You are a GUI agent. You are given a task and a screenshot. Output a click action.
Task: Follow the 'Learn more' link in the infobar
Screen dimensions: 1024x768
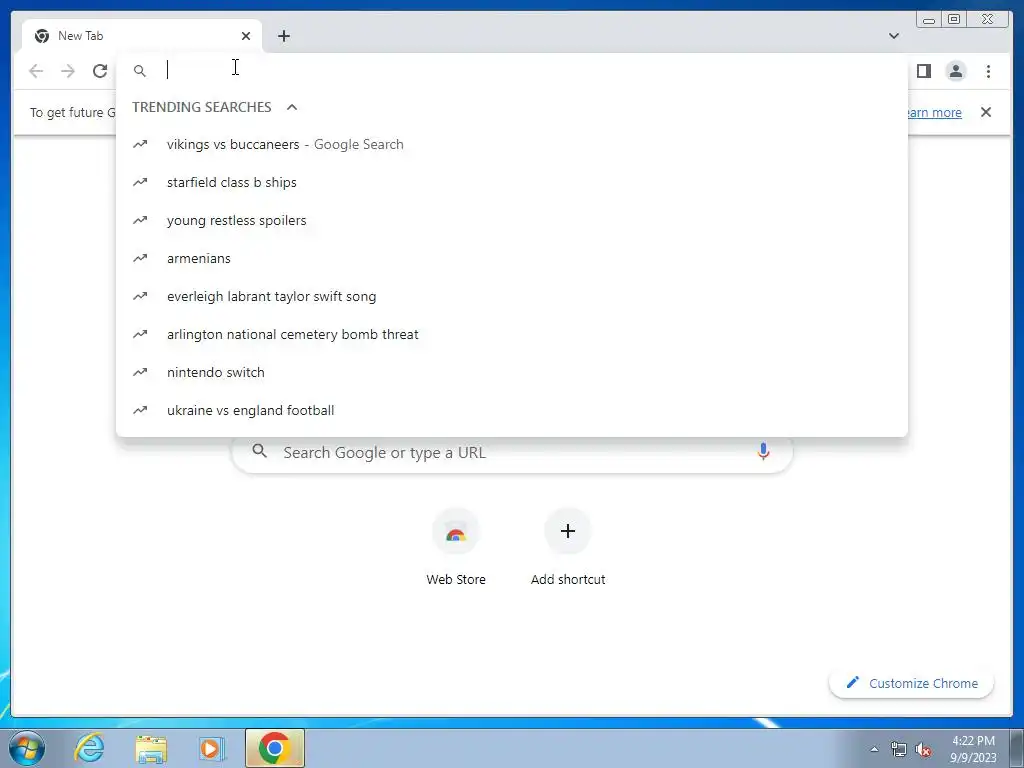pos(935,112)
